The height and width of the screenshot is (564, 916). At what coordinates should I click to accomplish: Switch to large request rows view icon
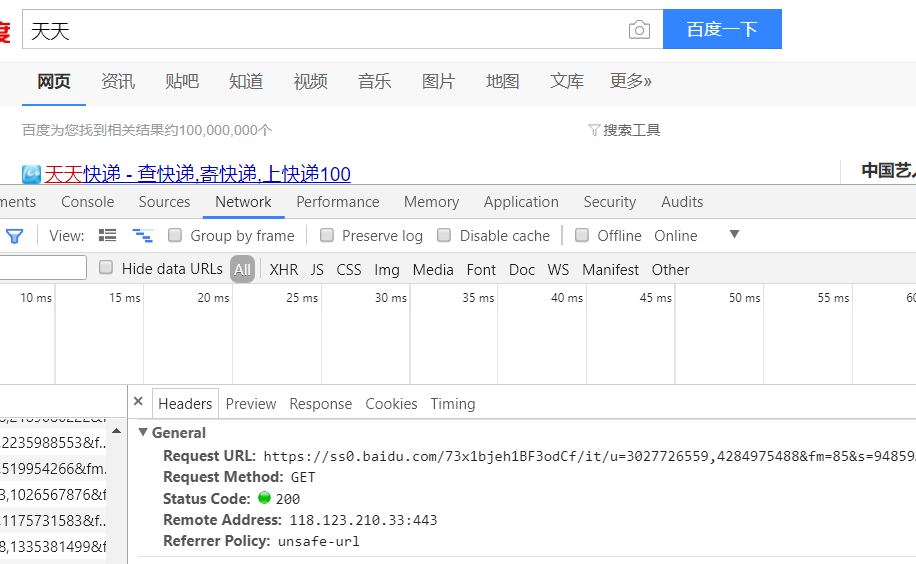pyautogui.click(x=107, y=236)
